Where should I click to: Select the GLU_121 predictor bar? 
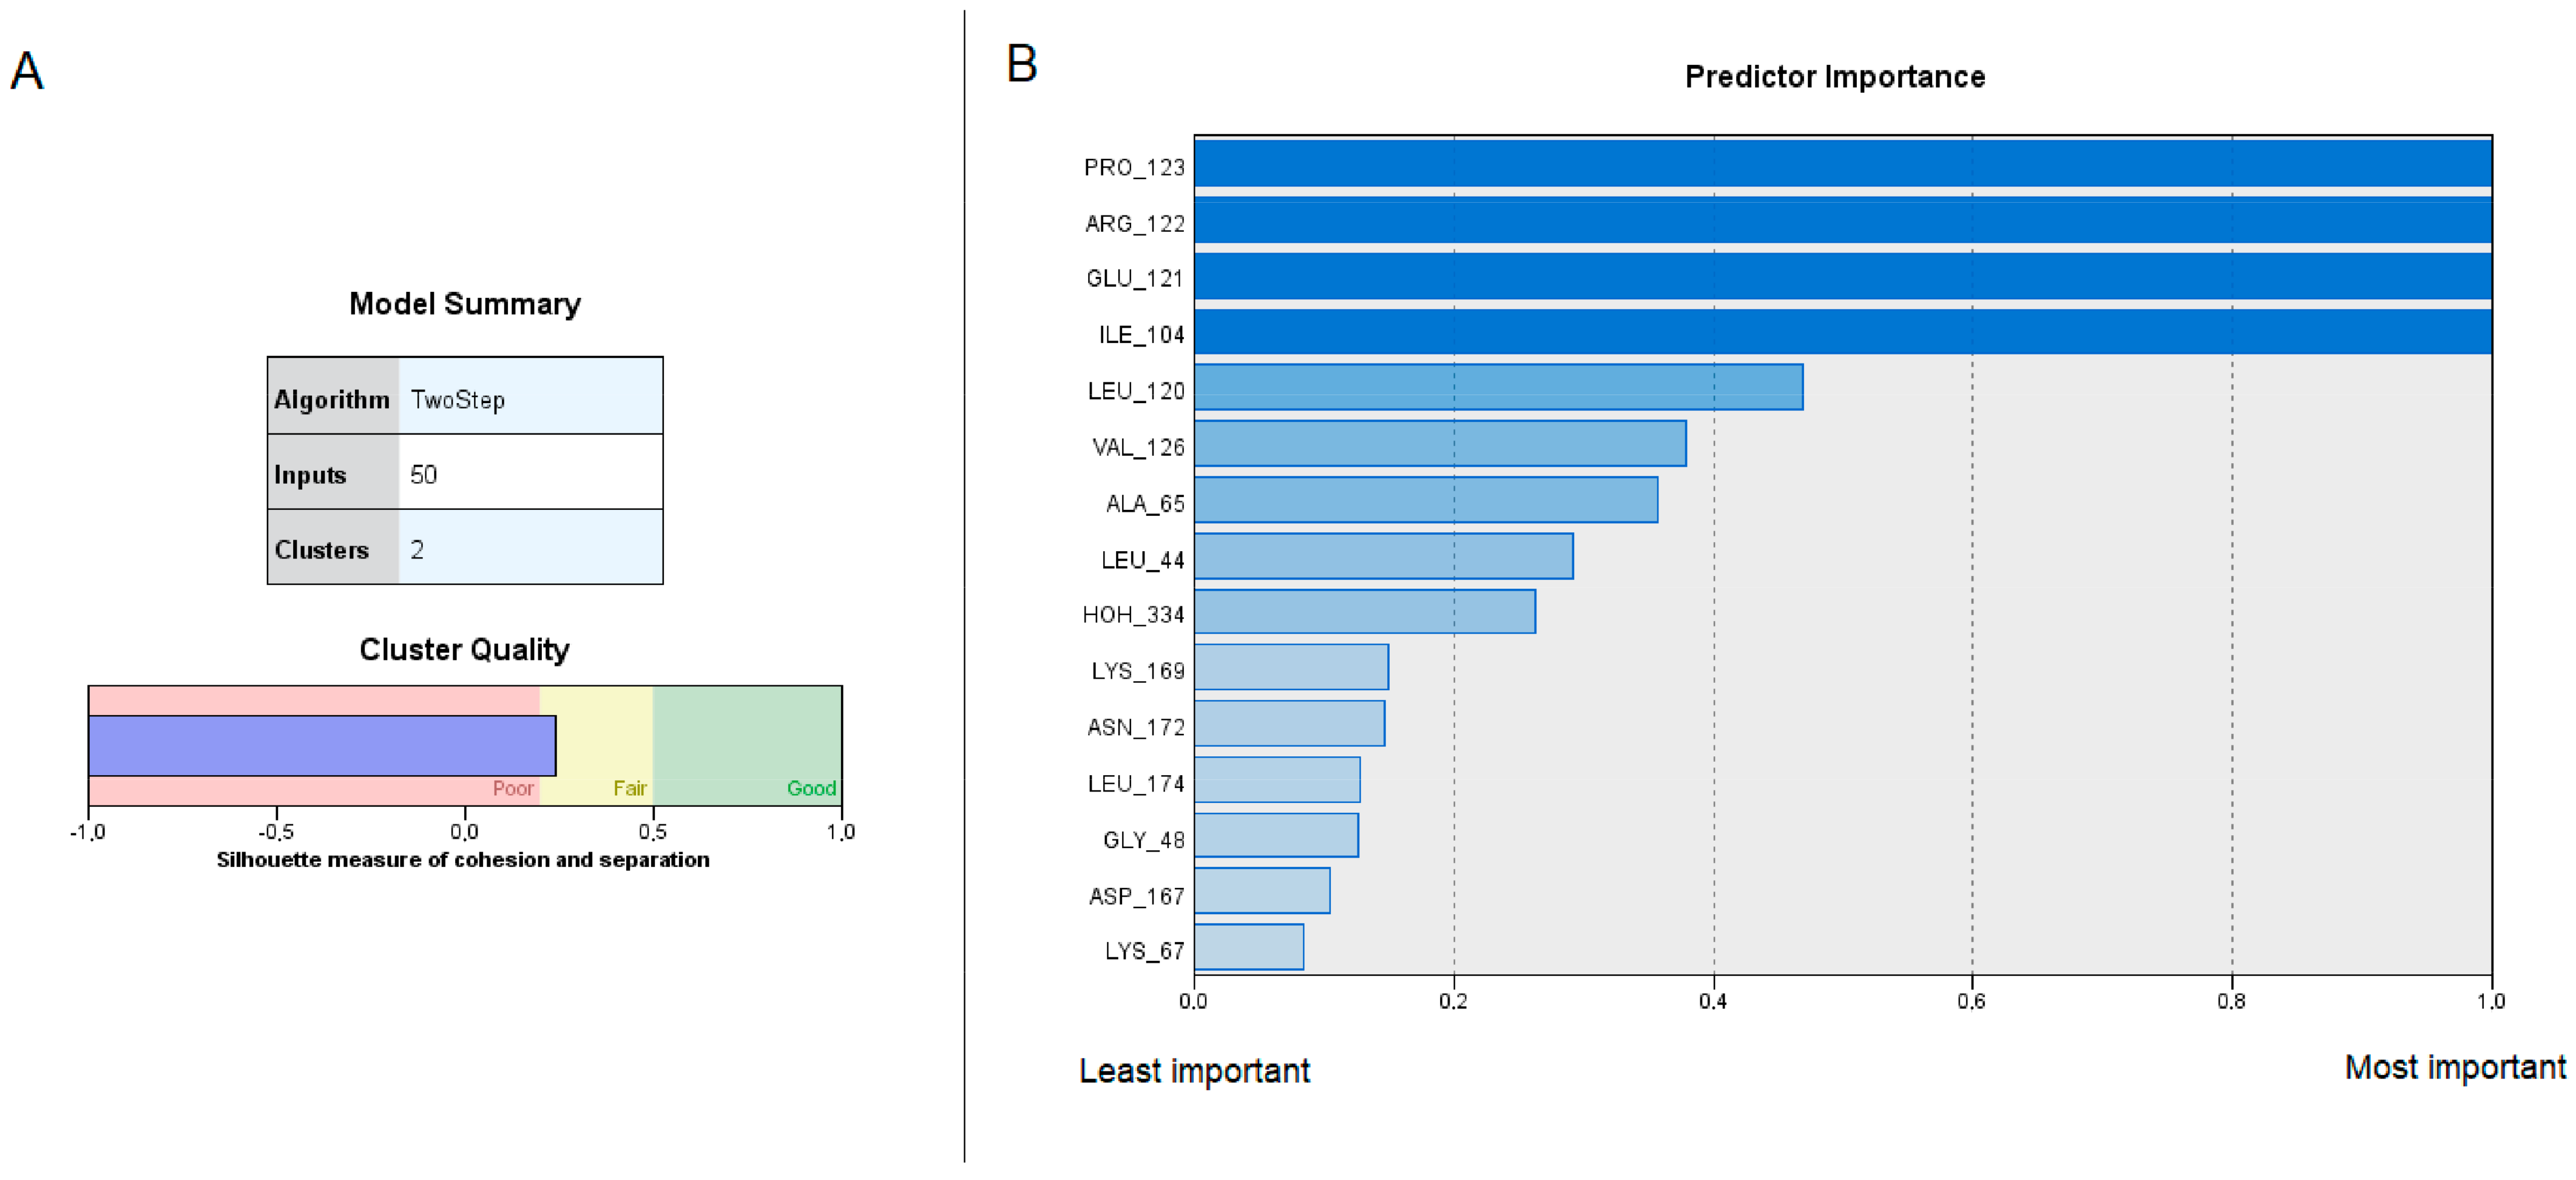pyautogui.click(x=1842, y=276)
